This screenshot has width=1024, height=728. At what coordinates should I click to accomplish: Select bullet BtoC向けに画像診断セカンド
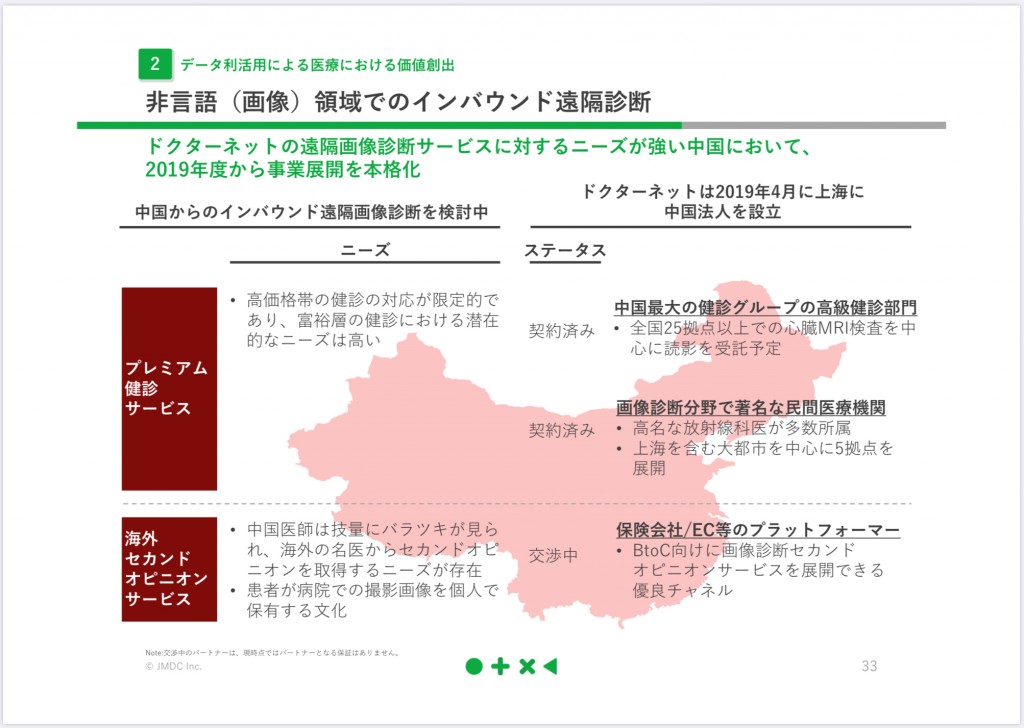[x=744, y=550]
